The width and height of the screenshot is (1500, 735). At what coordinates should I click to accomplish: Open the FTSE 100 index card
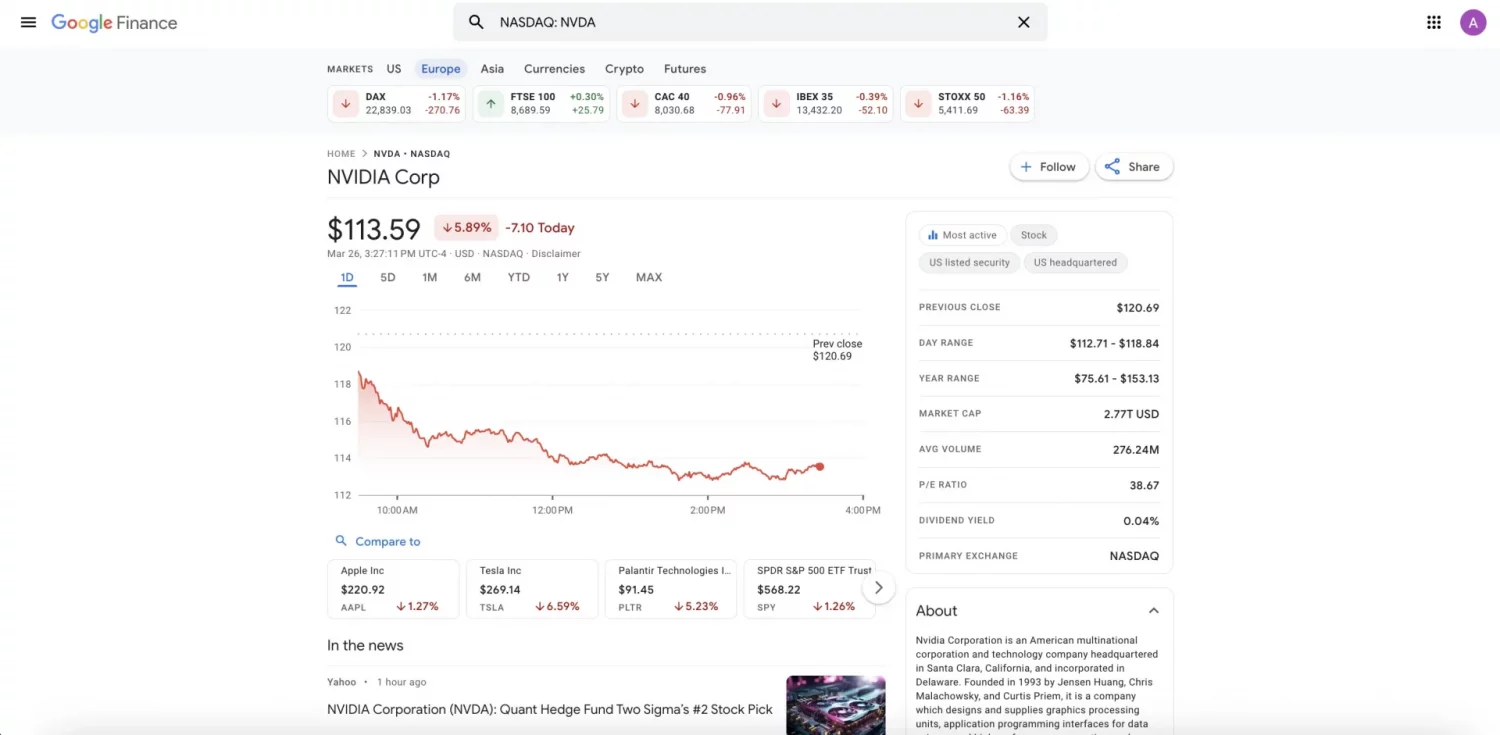click(x=541, y=104)
